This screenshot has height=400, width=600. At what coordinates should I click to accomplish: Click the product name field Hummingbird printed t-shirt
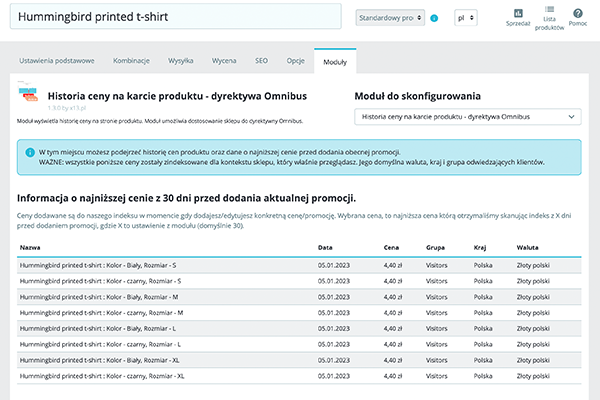click(x=176, y=16)
